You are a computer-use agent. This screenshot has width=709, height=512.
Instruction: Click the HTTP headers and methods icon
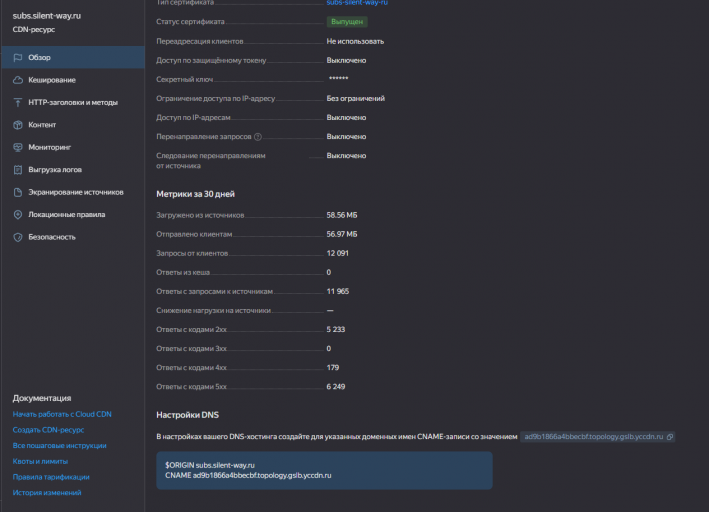click(18, 102)
